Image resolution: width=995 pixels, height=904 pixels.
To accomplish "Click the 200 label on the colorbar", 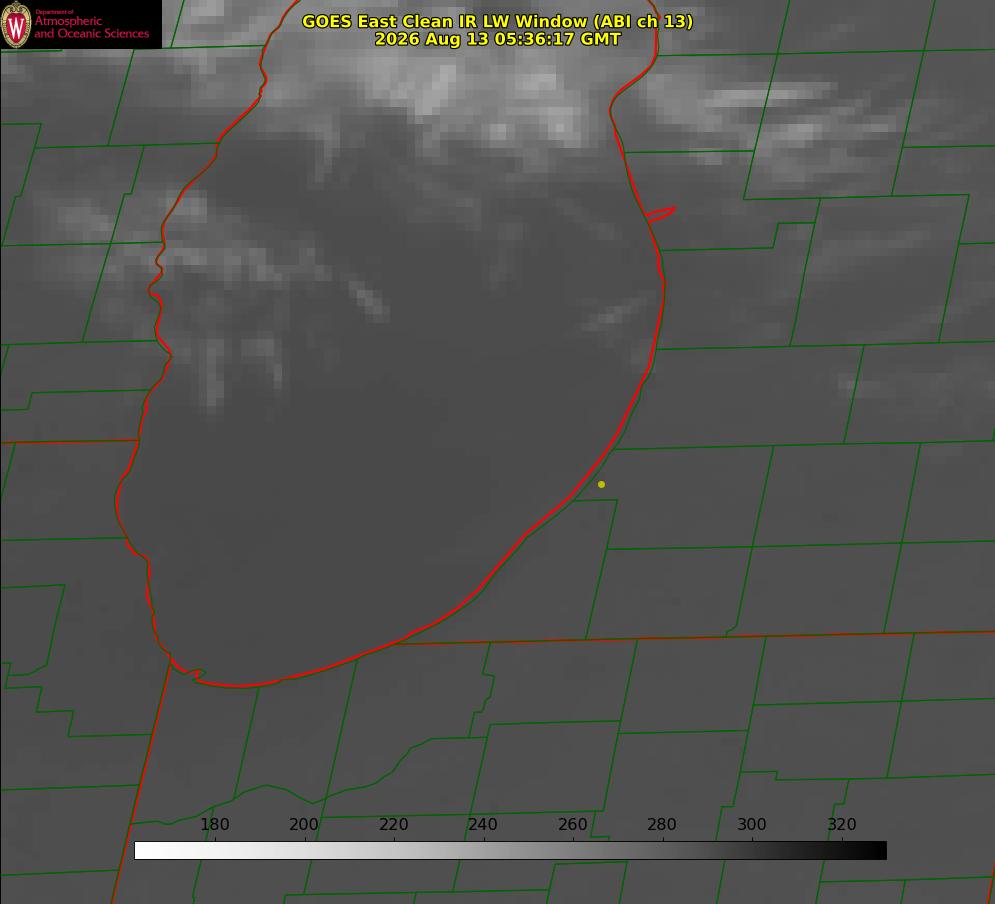I will (304, 824).
